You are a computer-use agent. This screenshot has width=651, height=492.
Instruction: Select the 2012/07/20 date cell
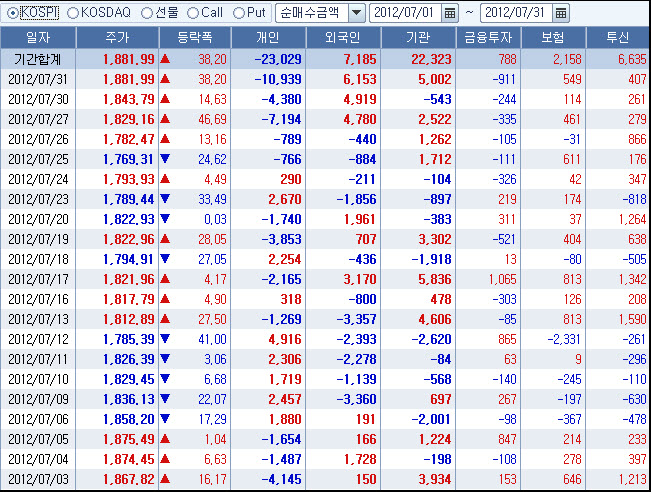click(38, 219)
